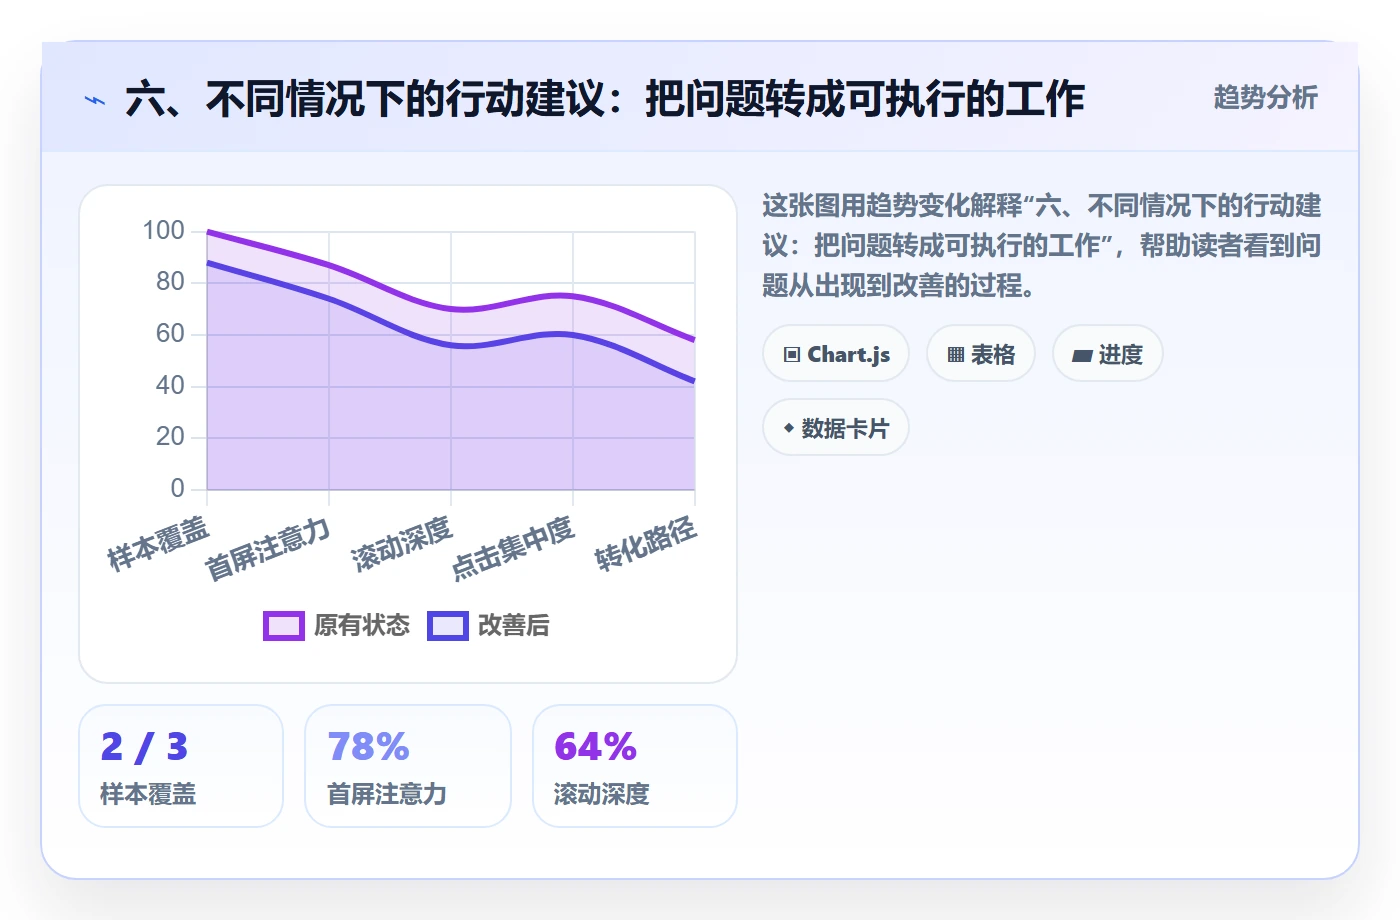Image resolution: width=1400 pixels, height=920 pixels.
Task: Click the 60 y-axis value
Action: click(x=170, y=334)
